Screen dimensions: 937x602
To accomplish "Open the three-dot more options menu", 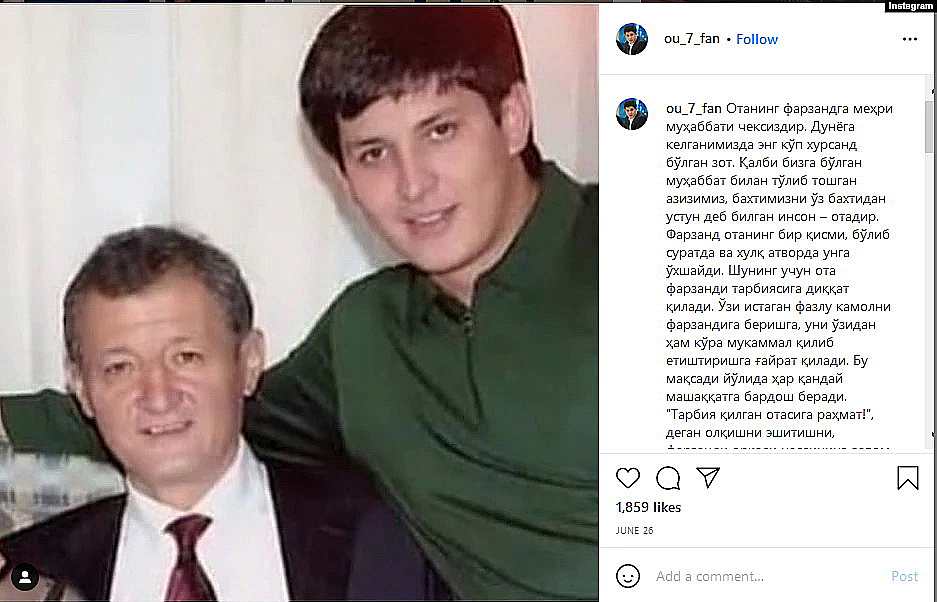I will click(910, 39).
